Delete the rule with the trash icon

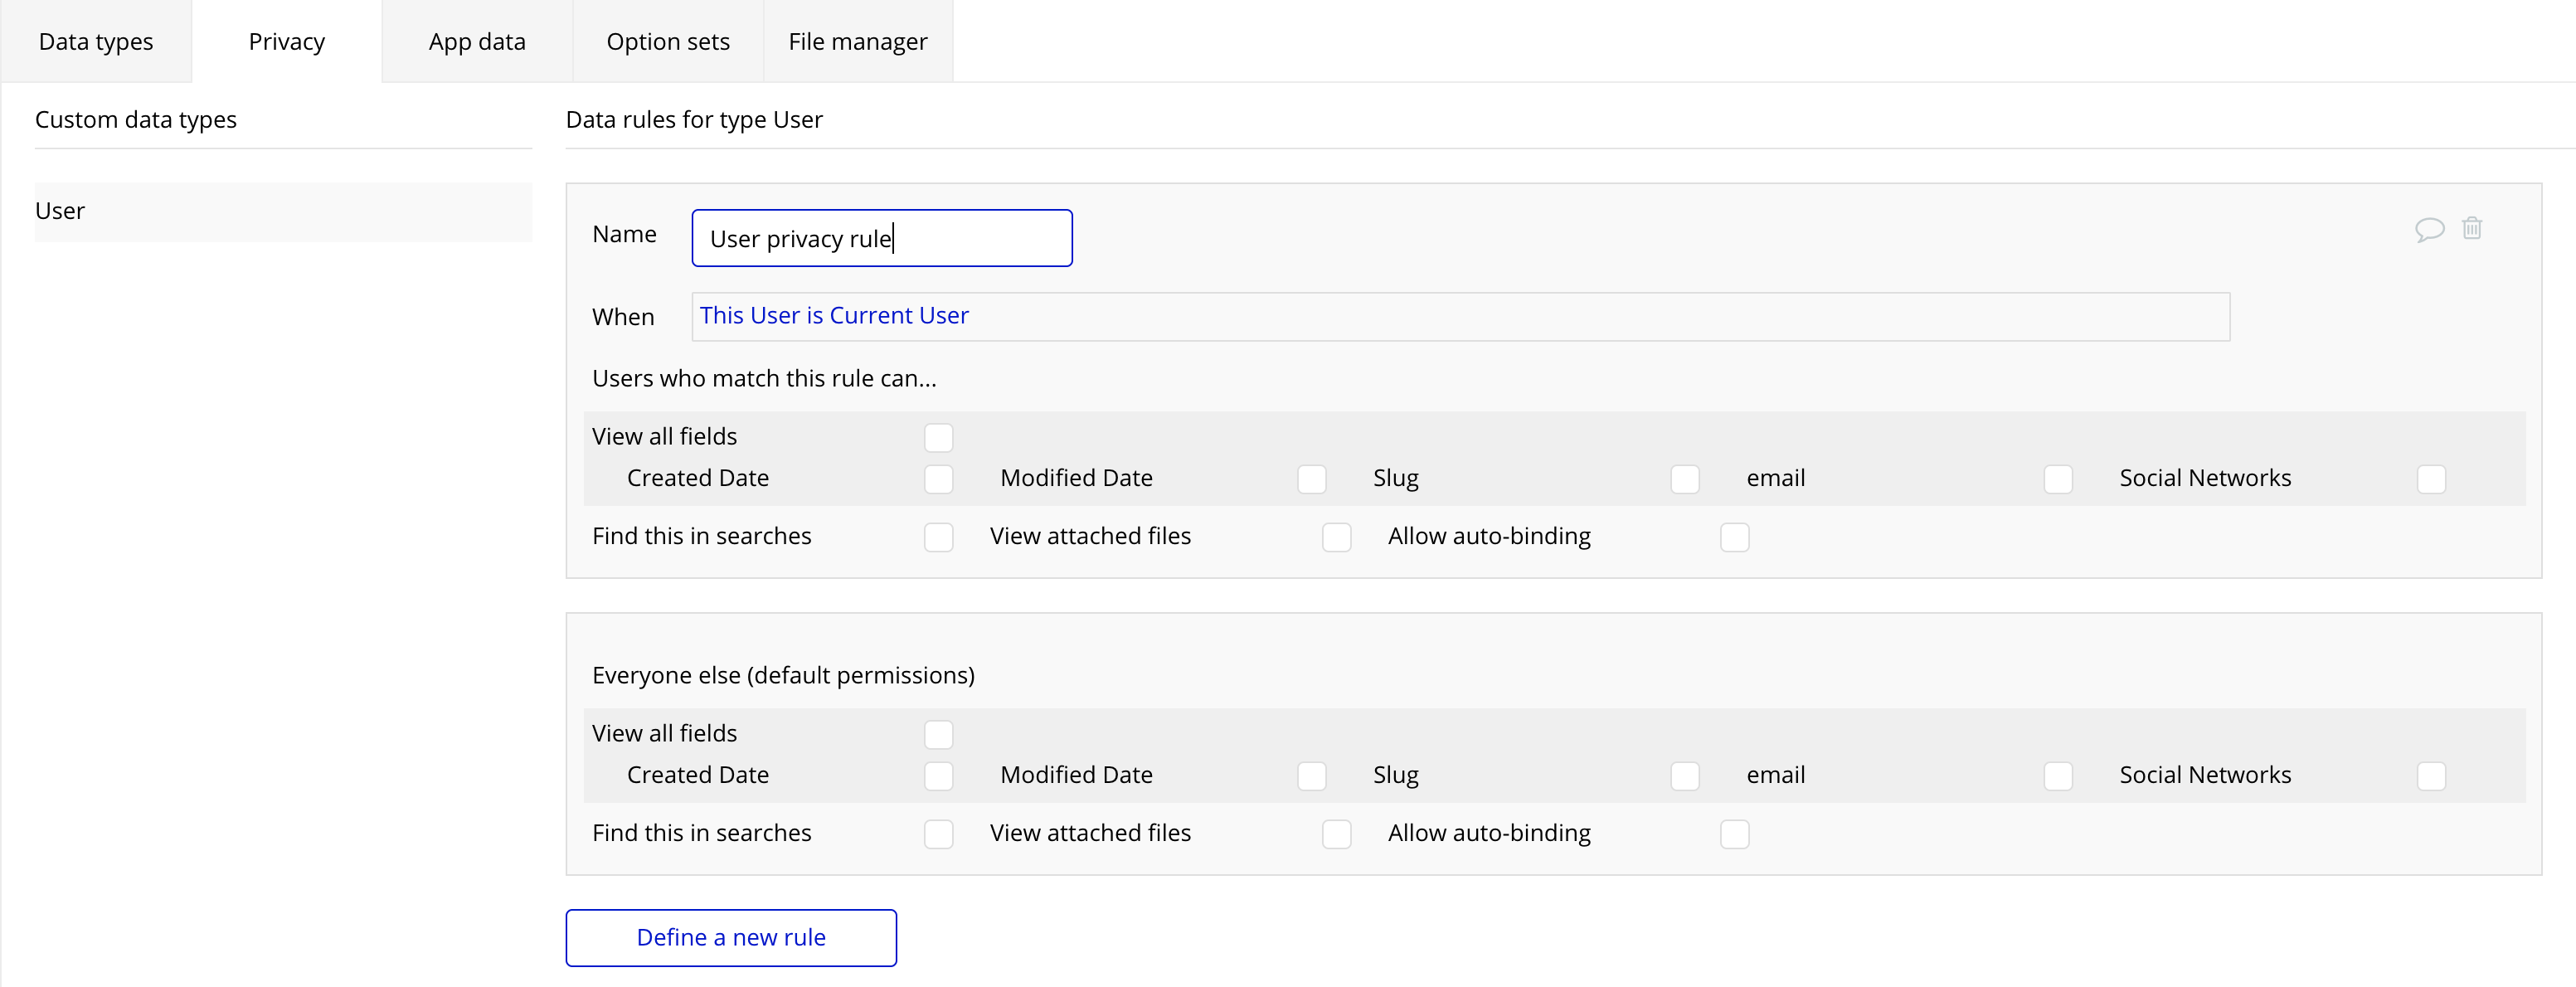click(x=2472, y=229)
